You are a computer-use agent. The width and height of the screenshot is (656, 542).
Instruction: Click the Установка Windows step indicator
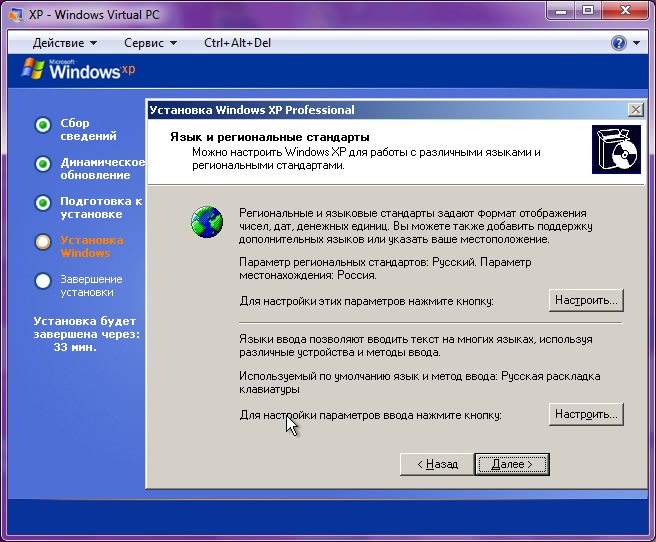(x=43, y=242)
